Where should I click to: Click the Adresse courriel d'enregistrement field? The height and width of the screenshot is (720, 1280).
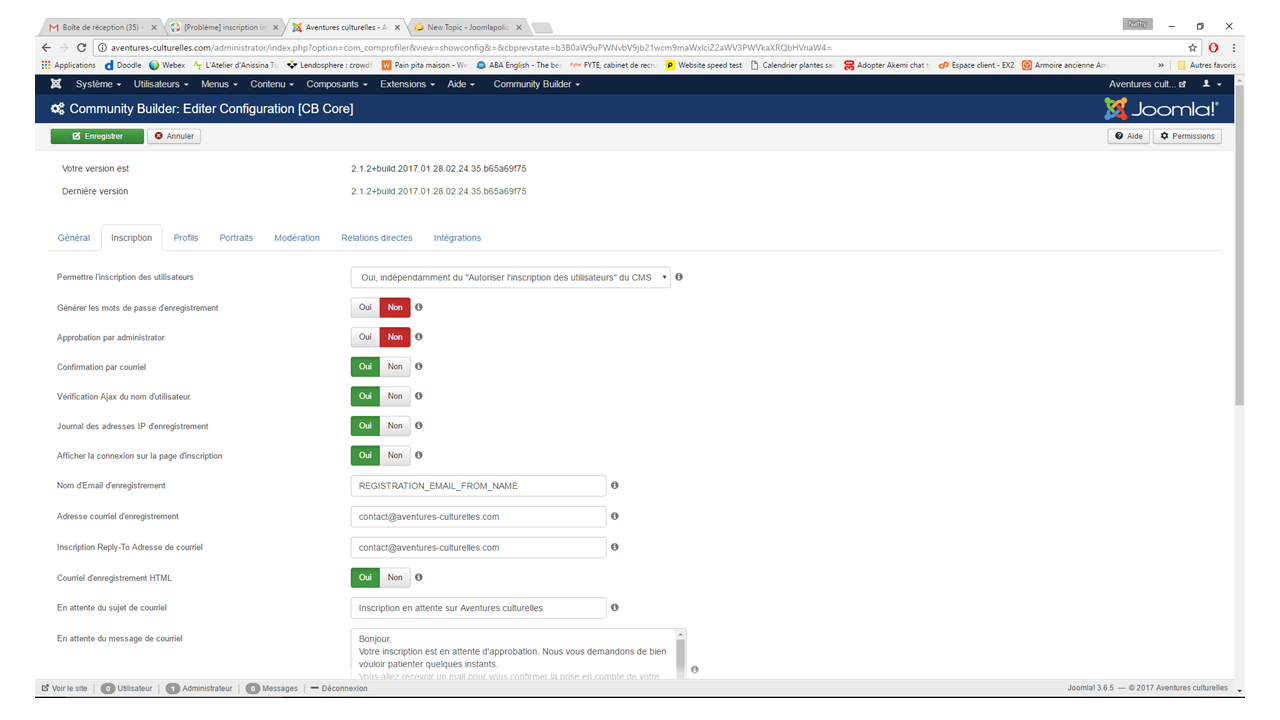point(479,517)
